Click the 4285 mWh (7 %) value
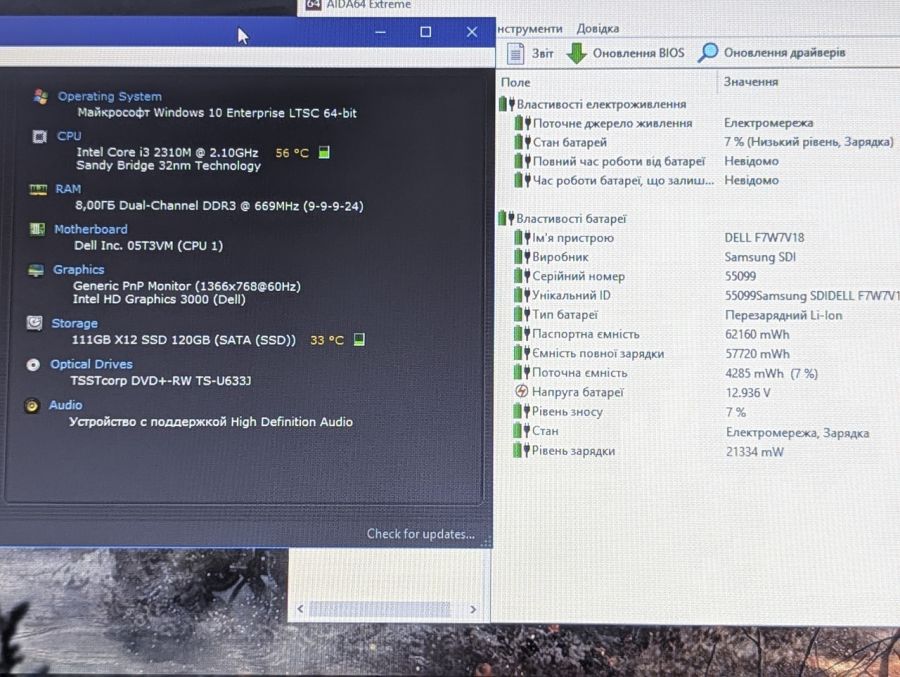The height and width of the screenshot is (677, 900). (x=771, y=373)
